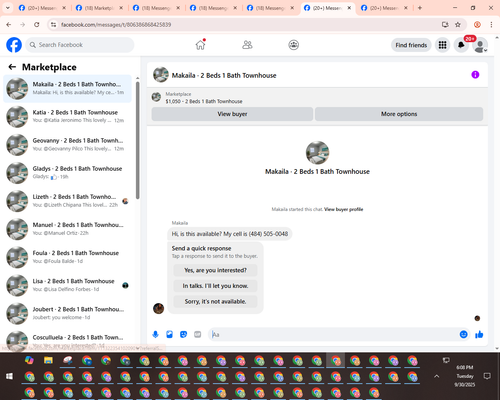Close the active Messenger tab
Screen dimensions: 500x400
click(349, 8)
